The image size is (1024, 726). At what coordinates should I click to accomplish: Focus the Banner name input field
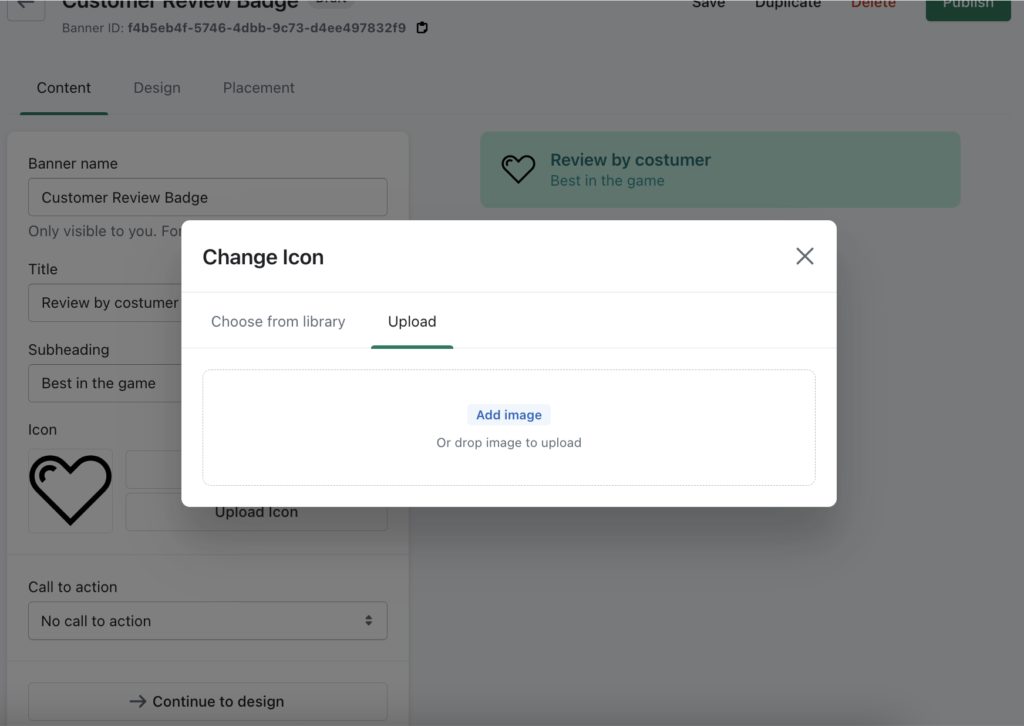pyautogui.click(x=207, y=198)
